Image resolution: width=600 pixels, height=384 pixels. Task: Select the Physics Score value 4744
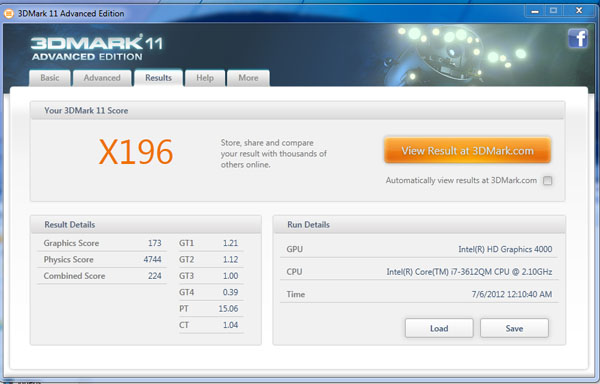pyautogui.click(x=152, y=260)
